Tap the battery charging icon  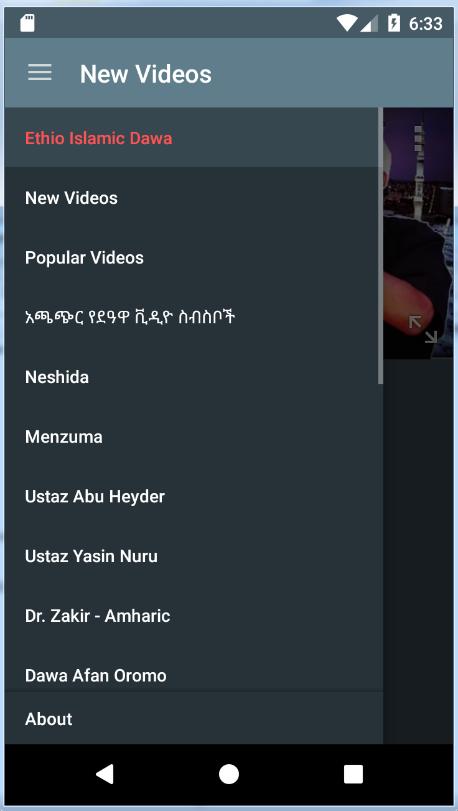(x=394, y=23)
